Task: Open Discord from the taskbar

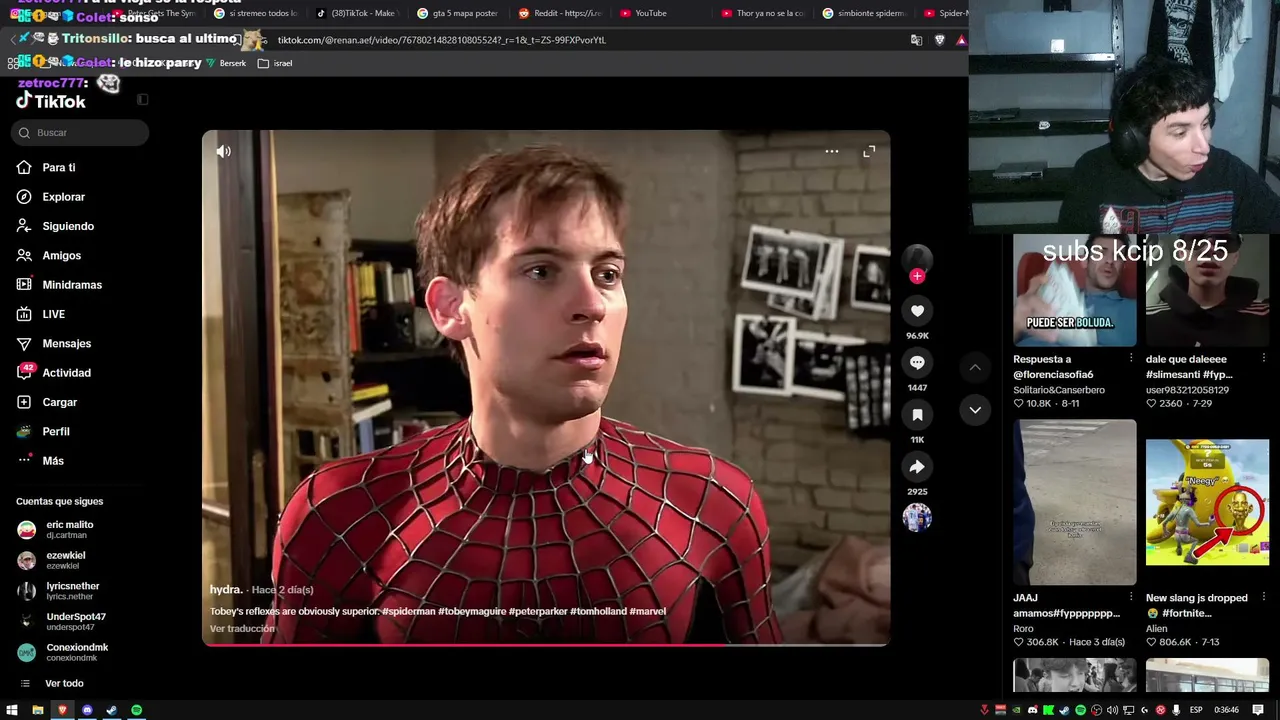Action: tap(87, 710)
